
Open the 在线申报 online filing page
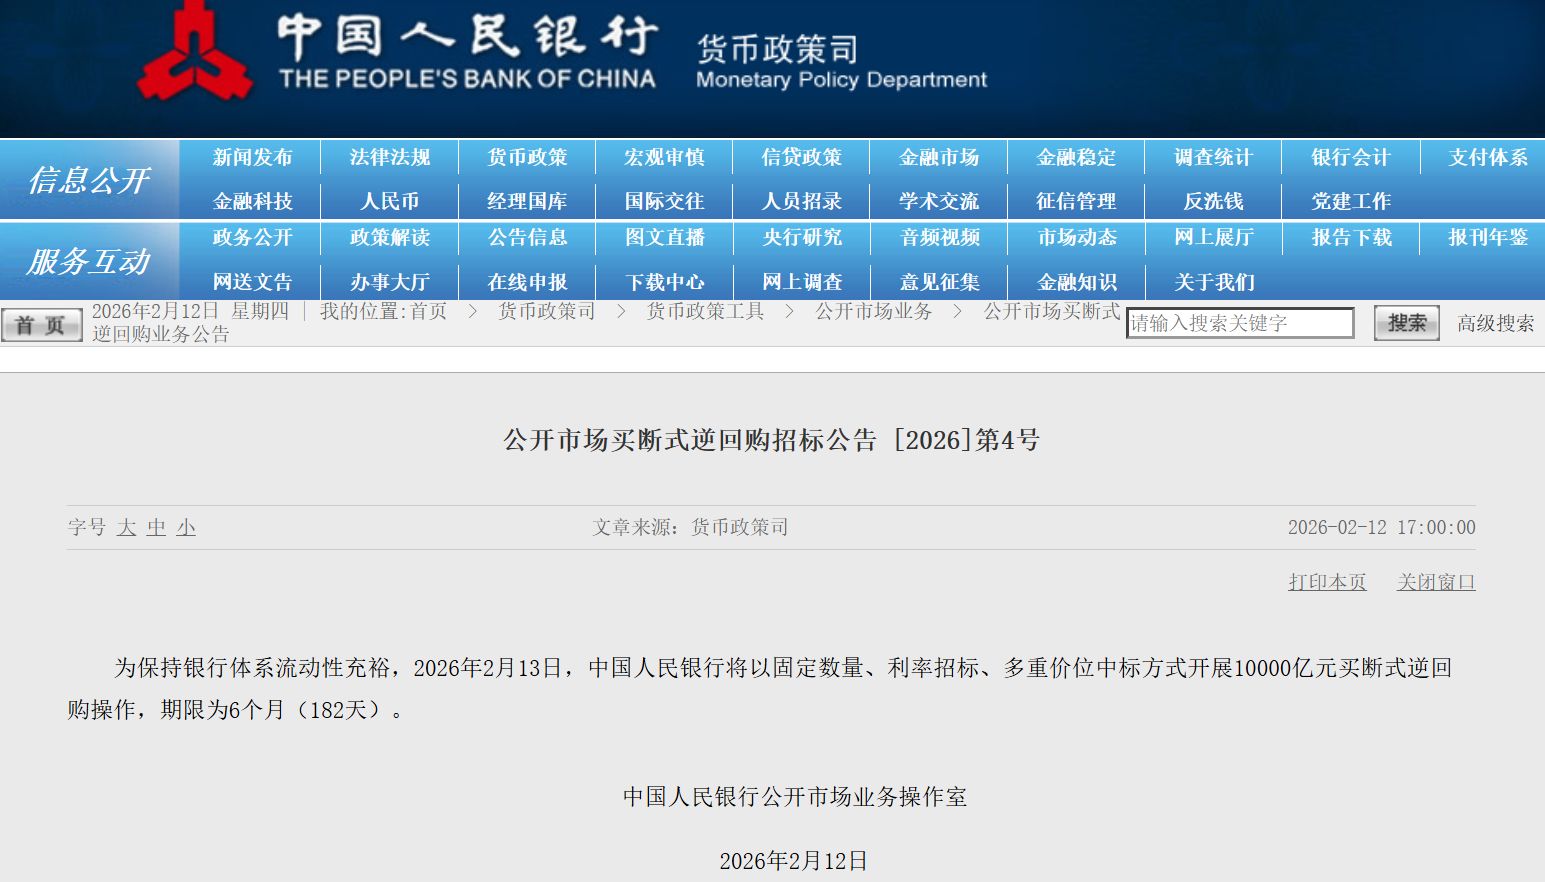pos(527,281)
